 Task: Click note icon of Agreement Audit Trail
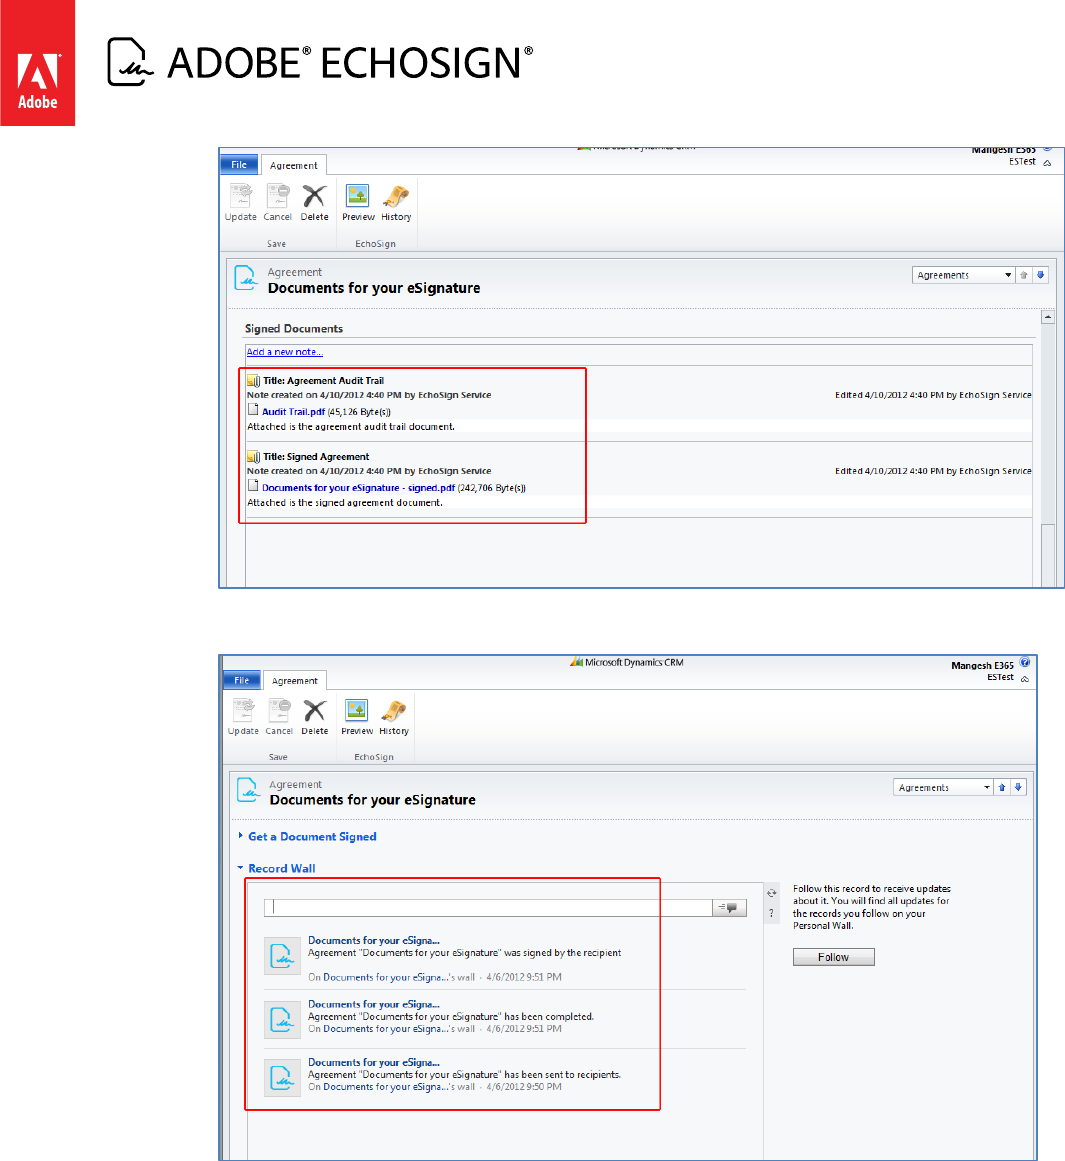(x=253, y=381)
